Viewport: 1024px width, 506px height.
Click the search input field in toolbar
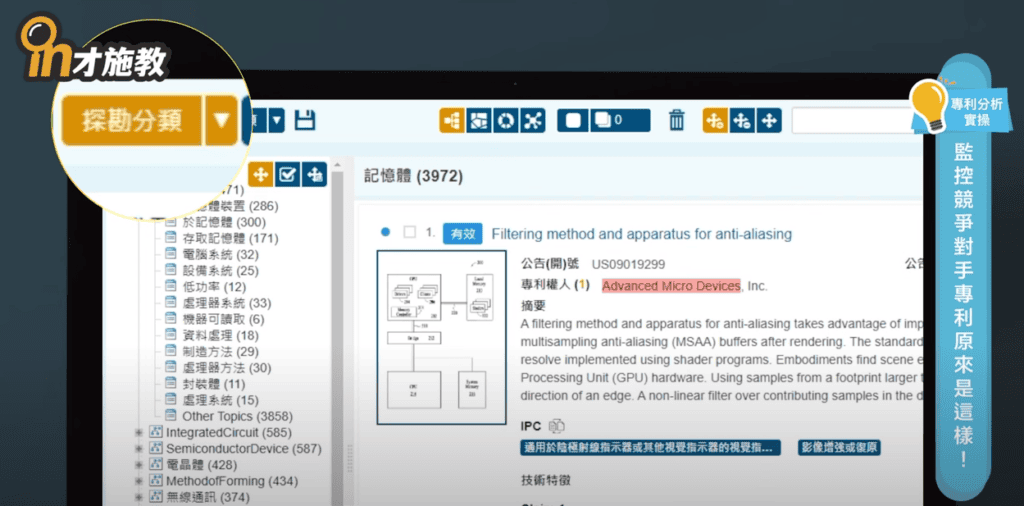pyautogui.click(x=855, y=121)
